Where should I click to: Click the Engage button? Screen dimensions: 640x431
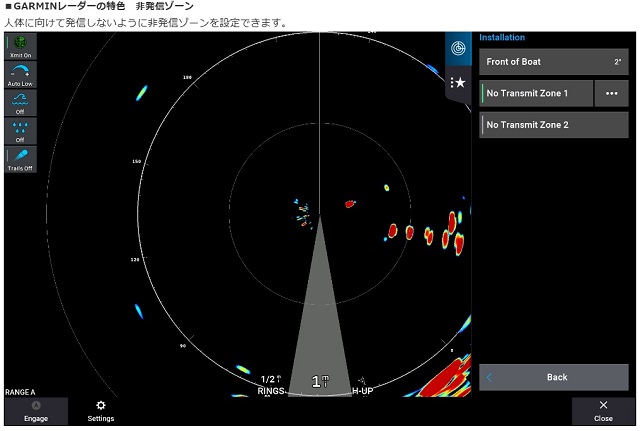(x=35, y=411)
